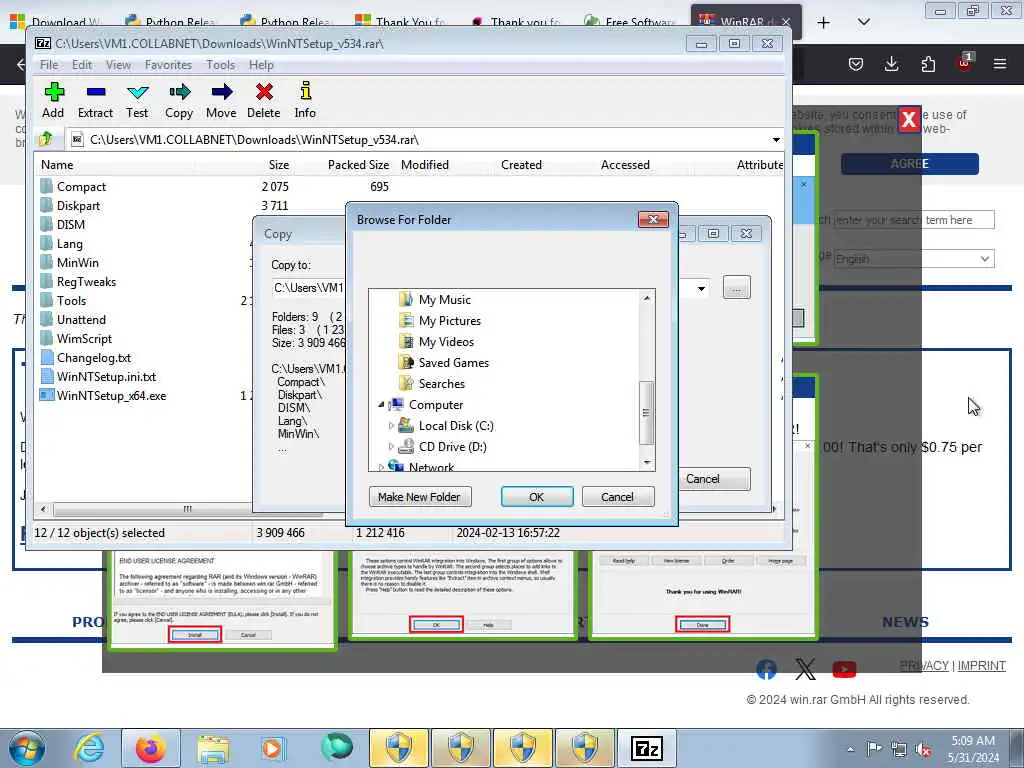Close cookie banner with red X
Screen dimensions: 1024x768
tap(908, 120)
